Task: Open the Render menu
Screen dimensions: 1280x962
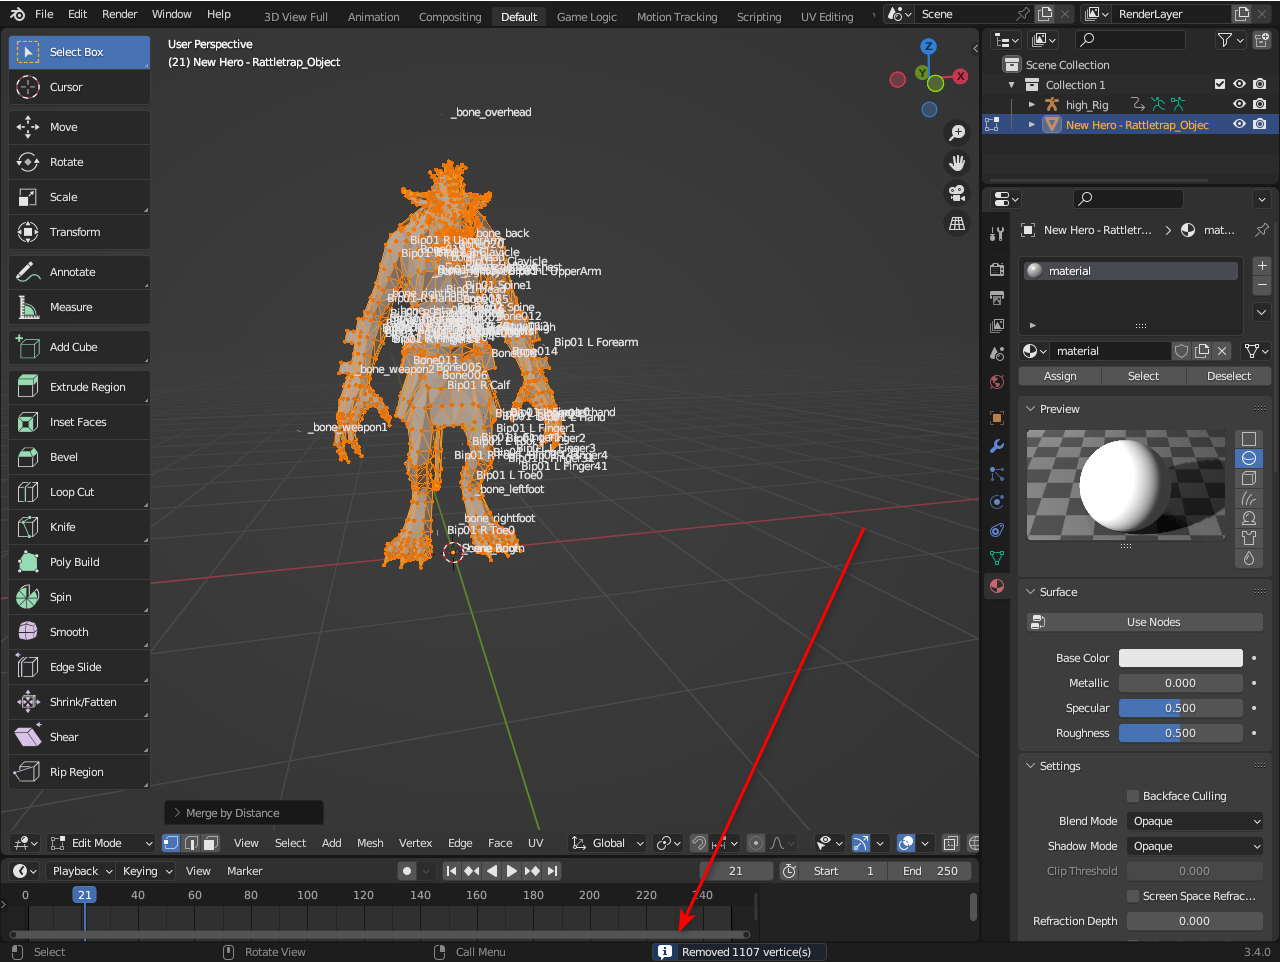Action: (x=119, y=14)
